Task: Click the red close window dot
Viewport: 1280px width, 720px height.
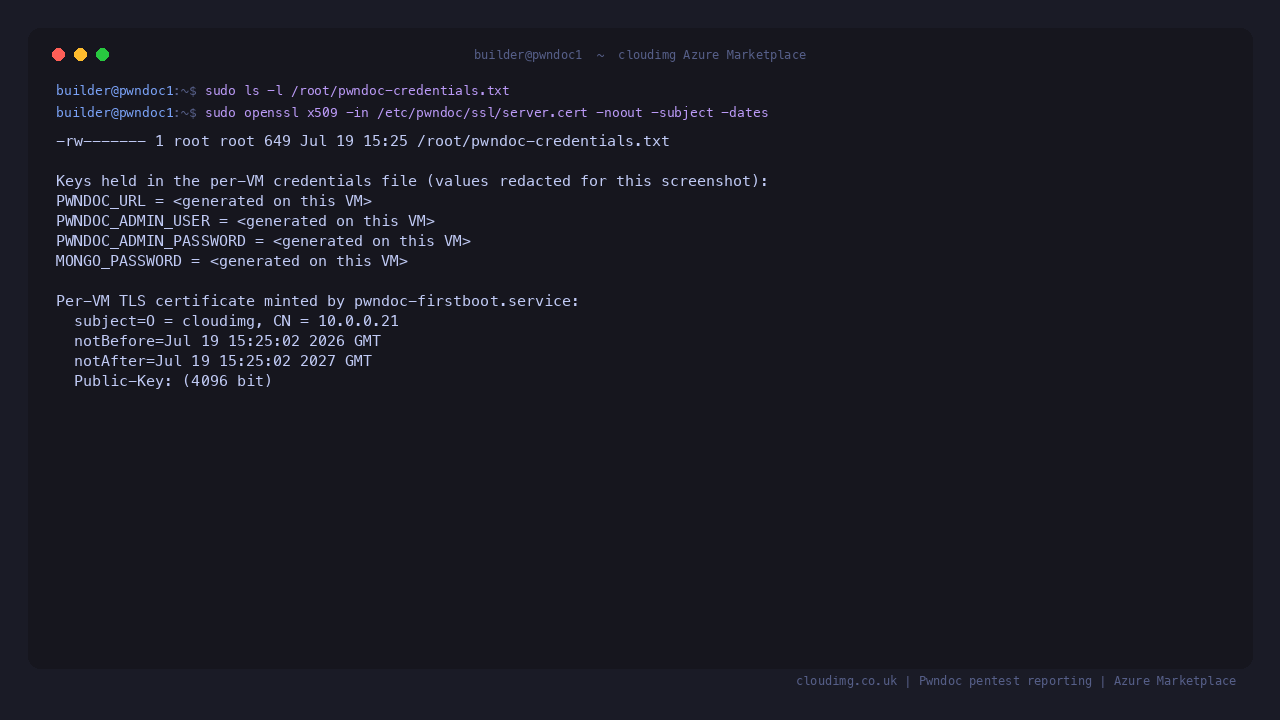Action: pos(59,55)
